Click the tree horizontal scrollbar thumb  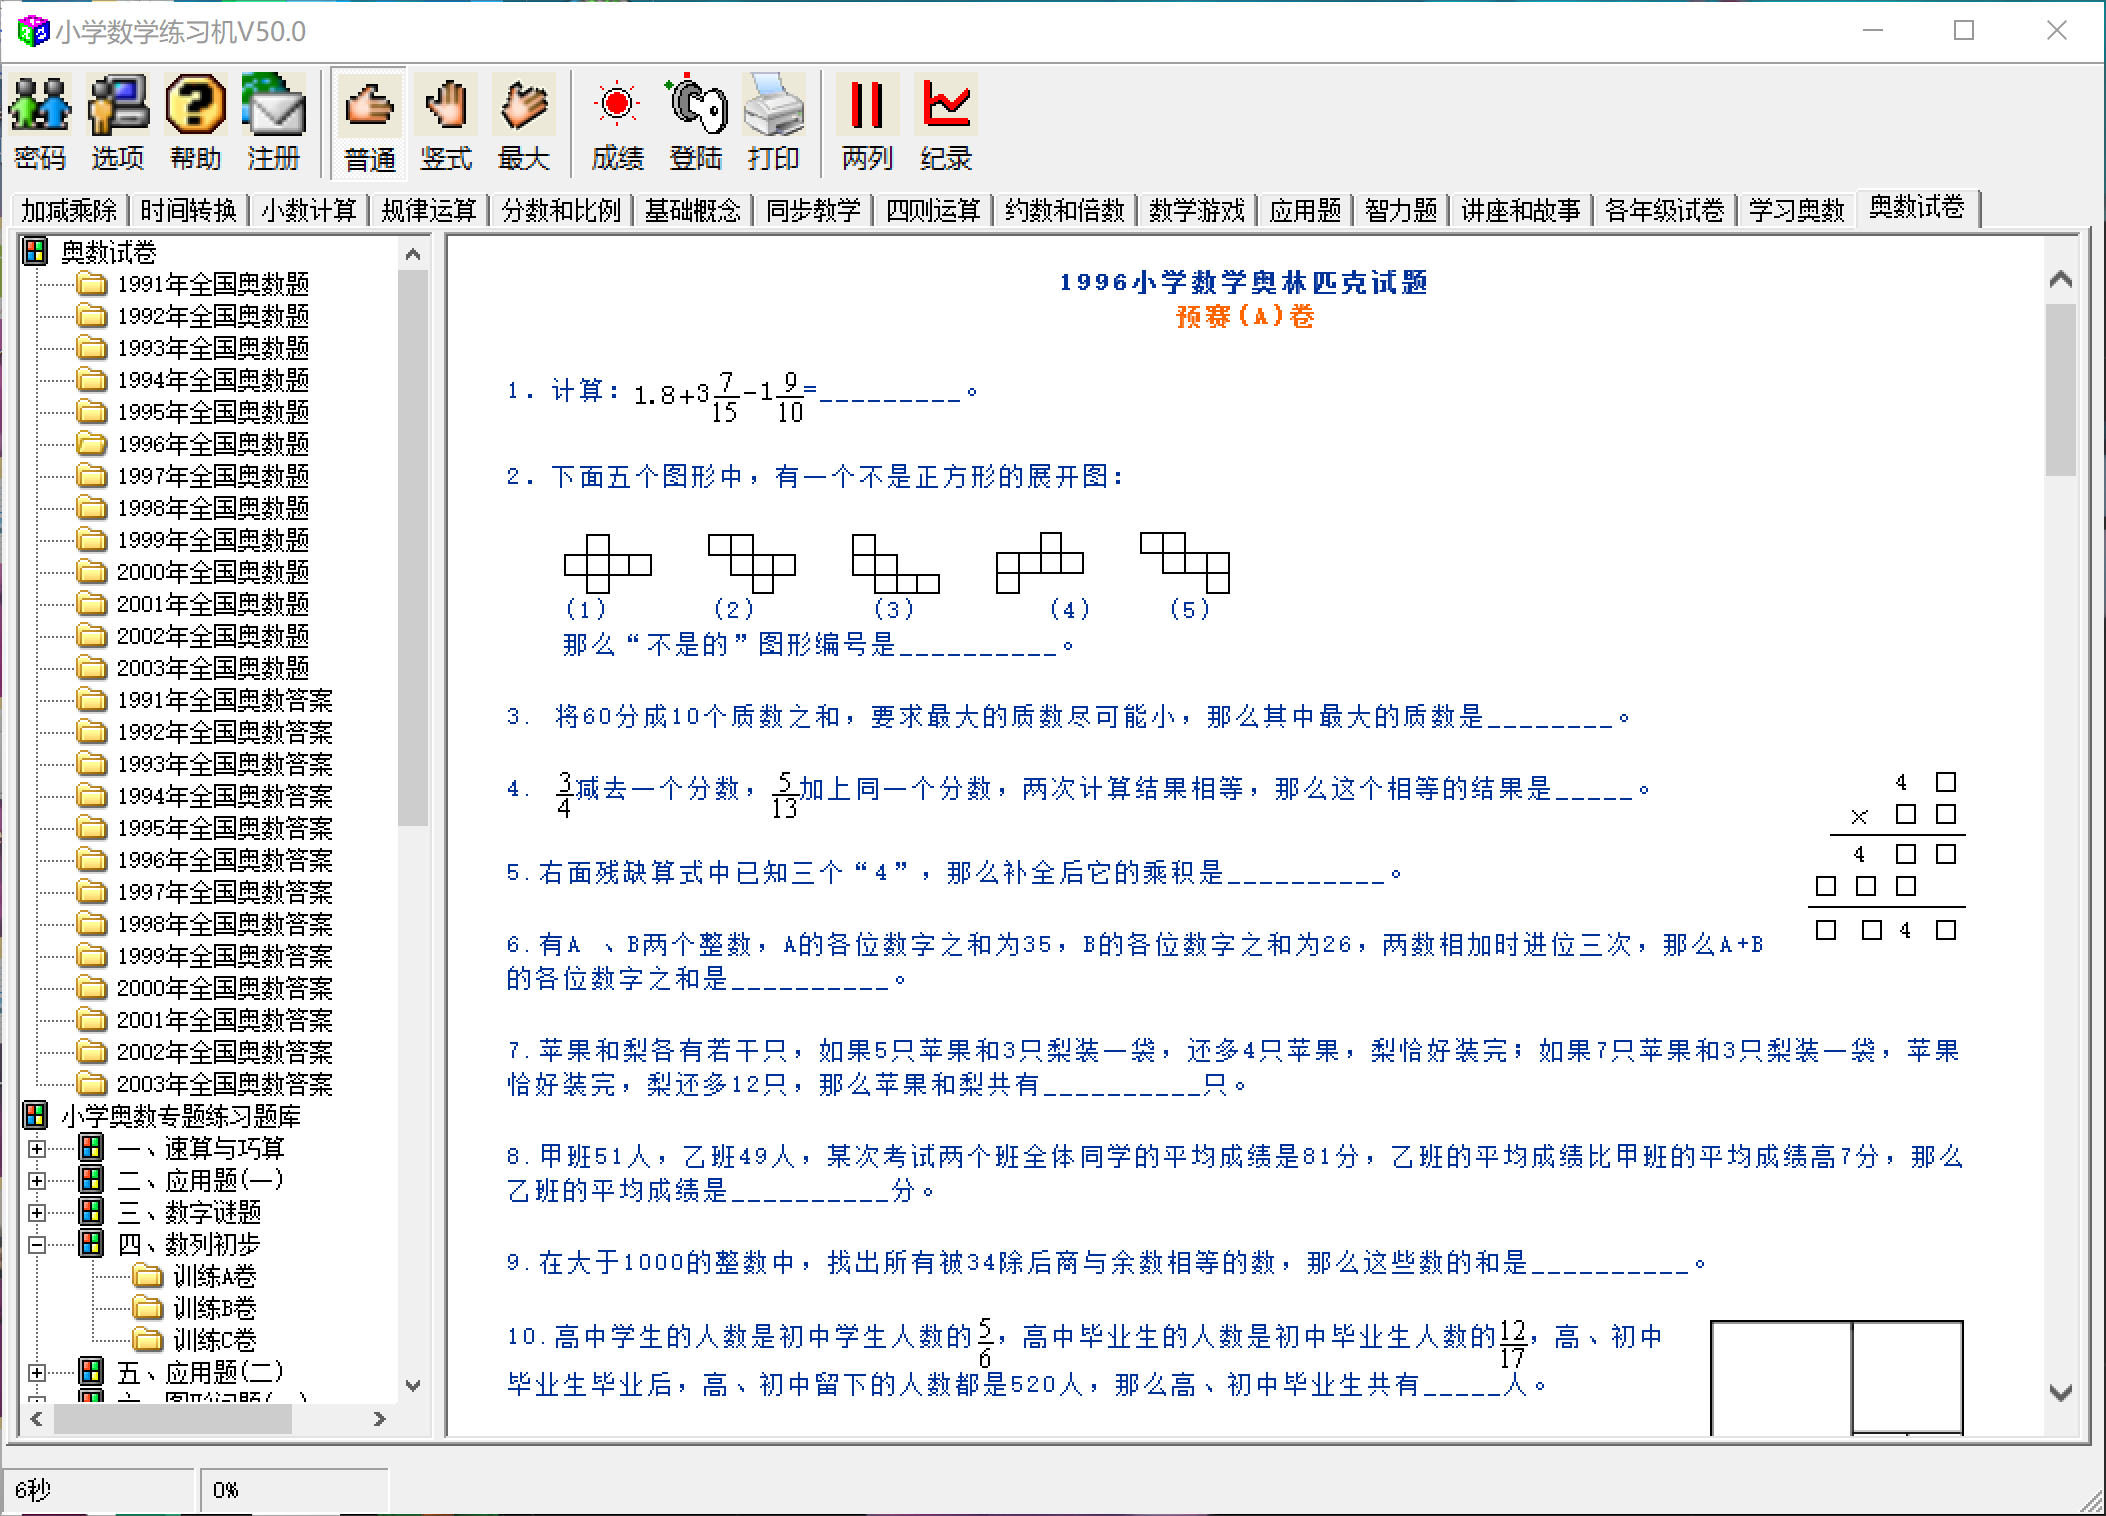tap(173, 1418)
